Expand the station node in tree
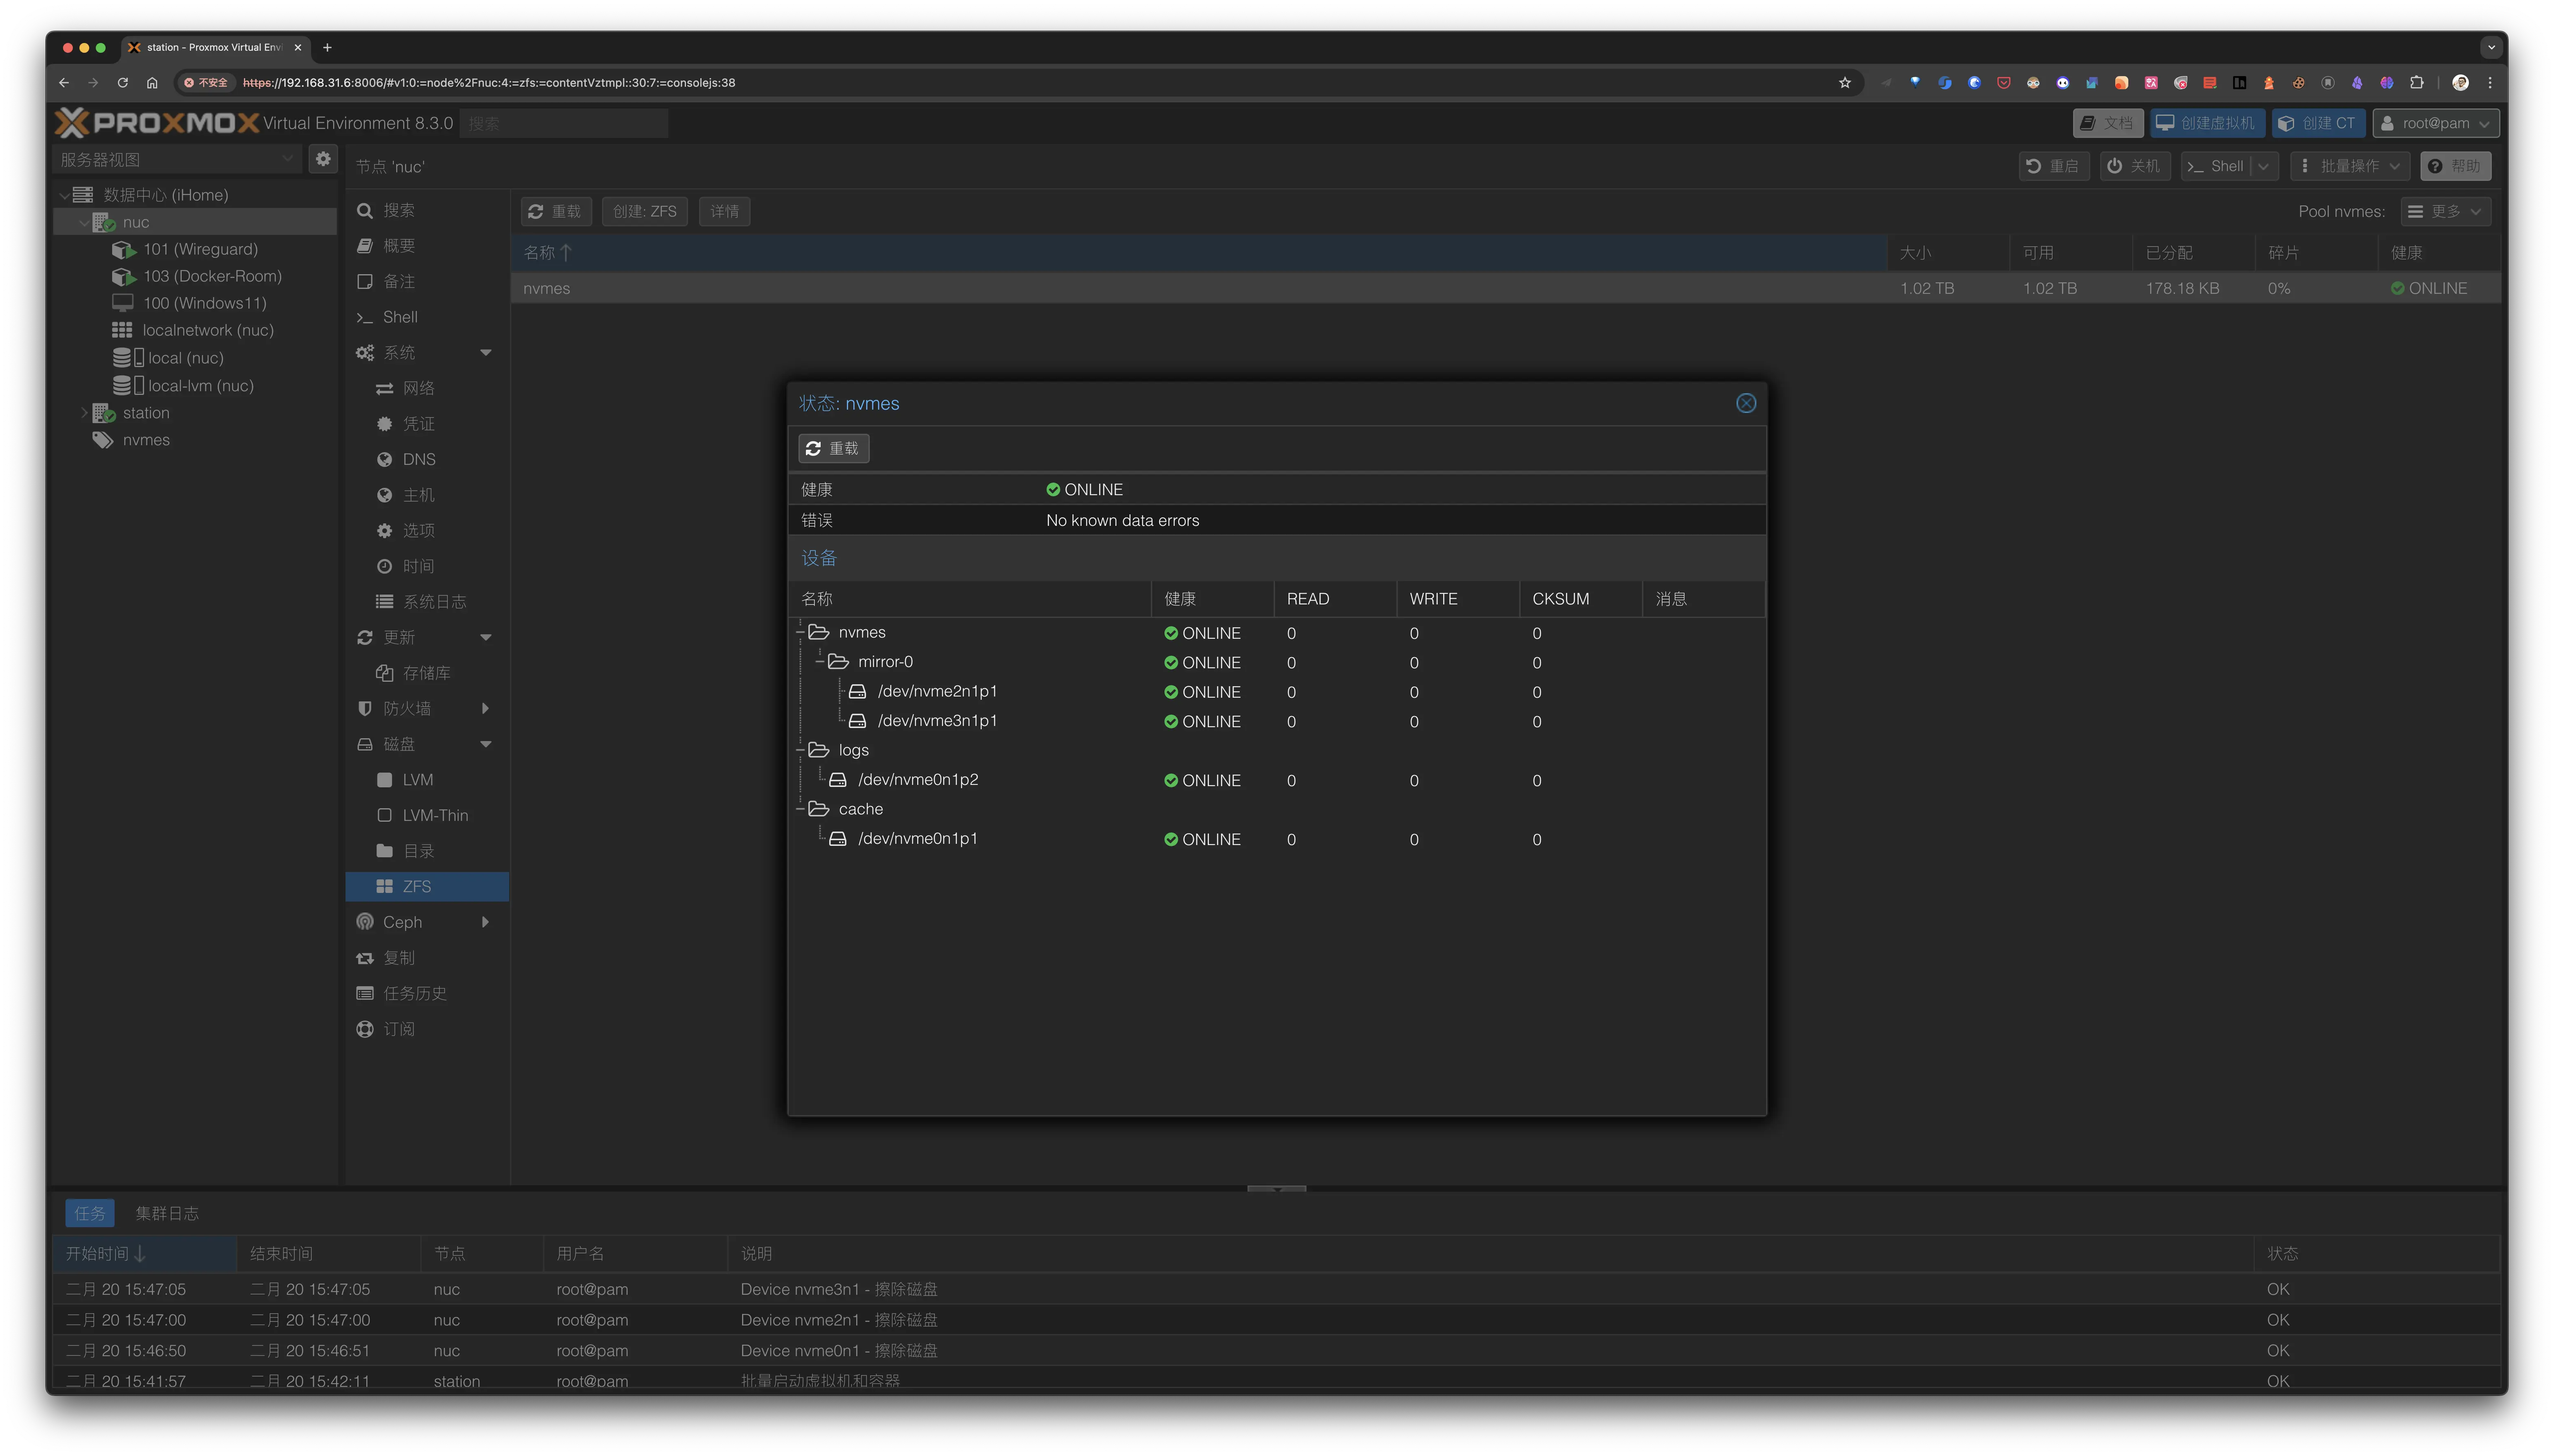Viewport: 2554px width, 1456px height. [x=84, y=413]
